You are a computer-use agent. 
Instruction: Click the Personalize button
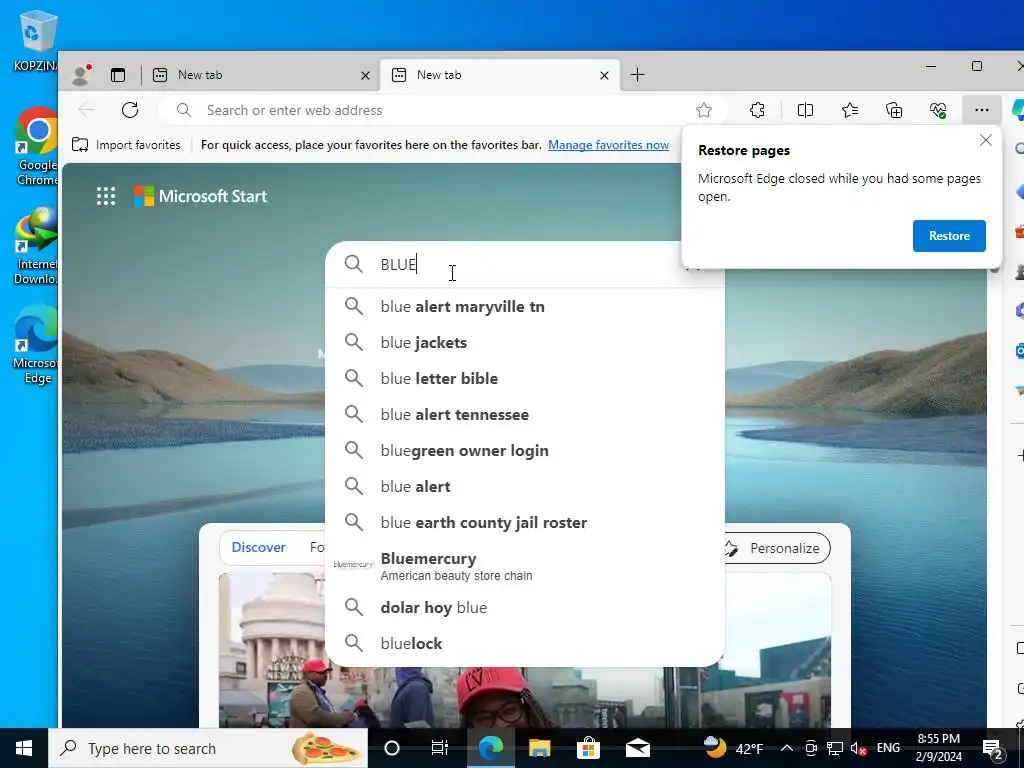pos(776,548)
